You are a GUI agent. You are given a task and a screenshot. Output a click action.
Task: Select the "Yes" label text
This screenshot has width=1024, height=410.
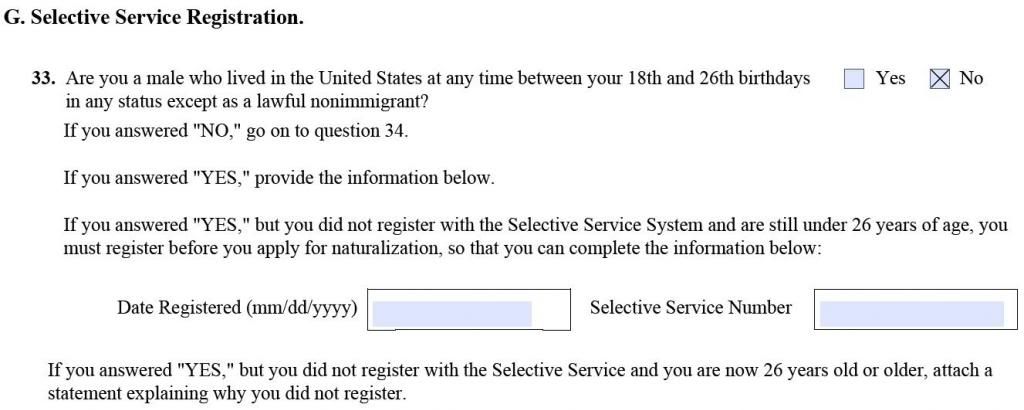[891, 78]
